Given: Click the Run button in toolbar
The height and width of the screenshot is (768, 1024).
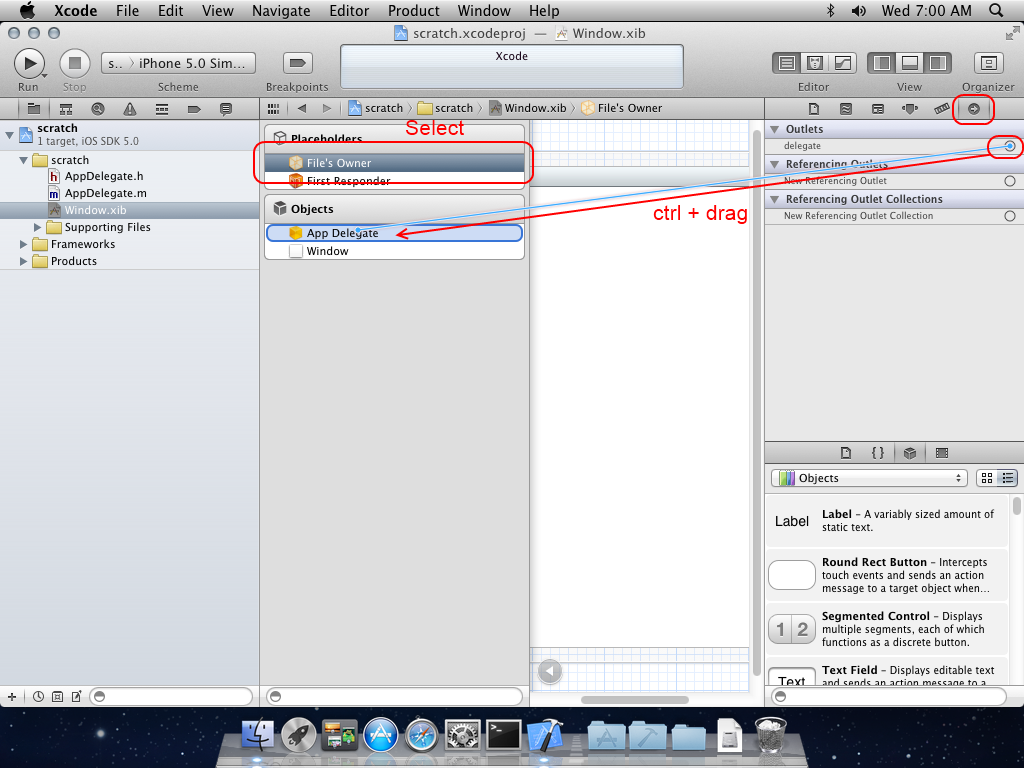Looking at the screenshot, I should tap(29, 63).
